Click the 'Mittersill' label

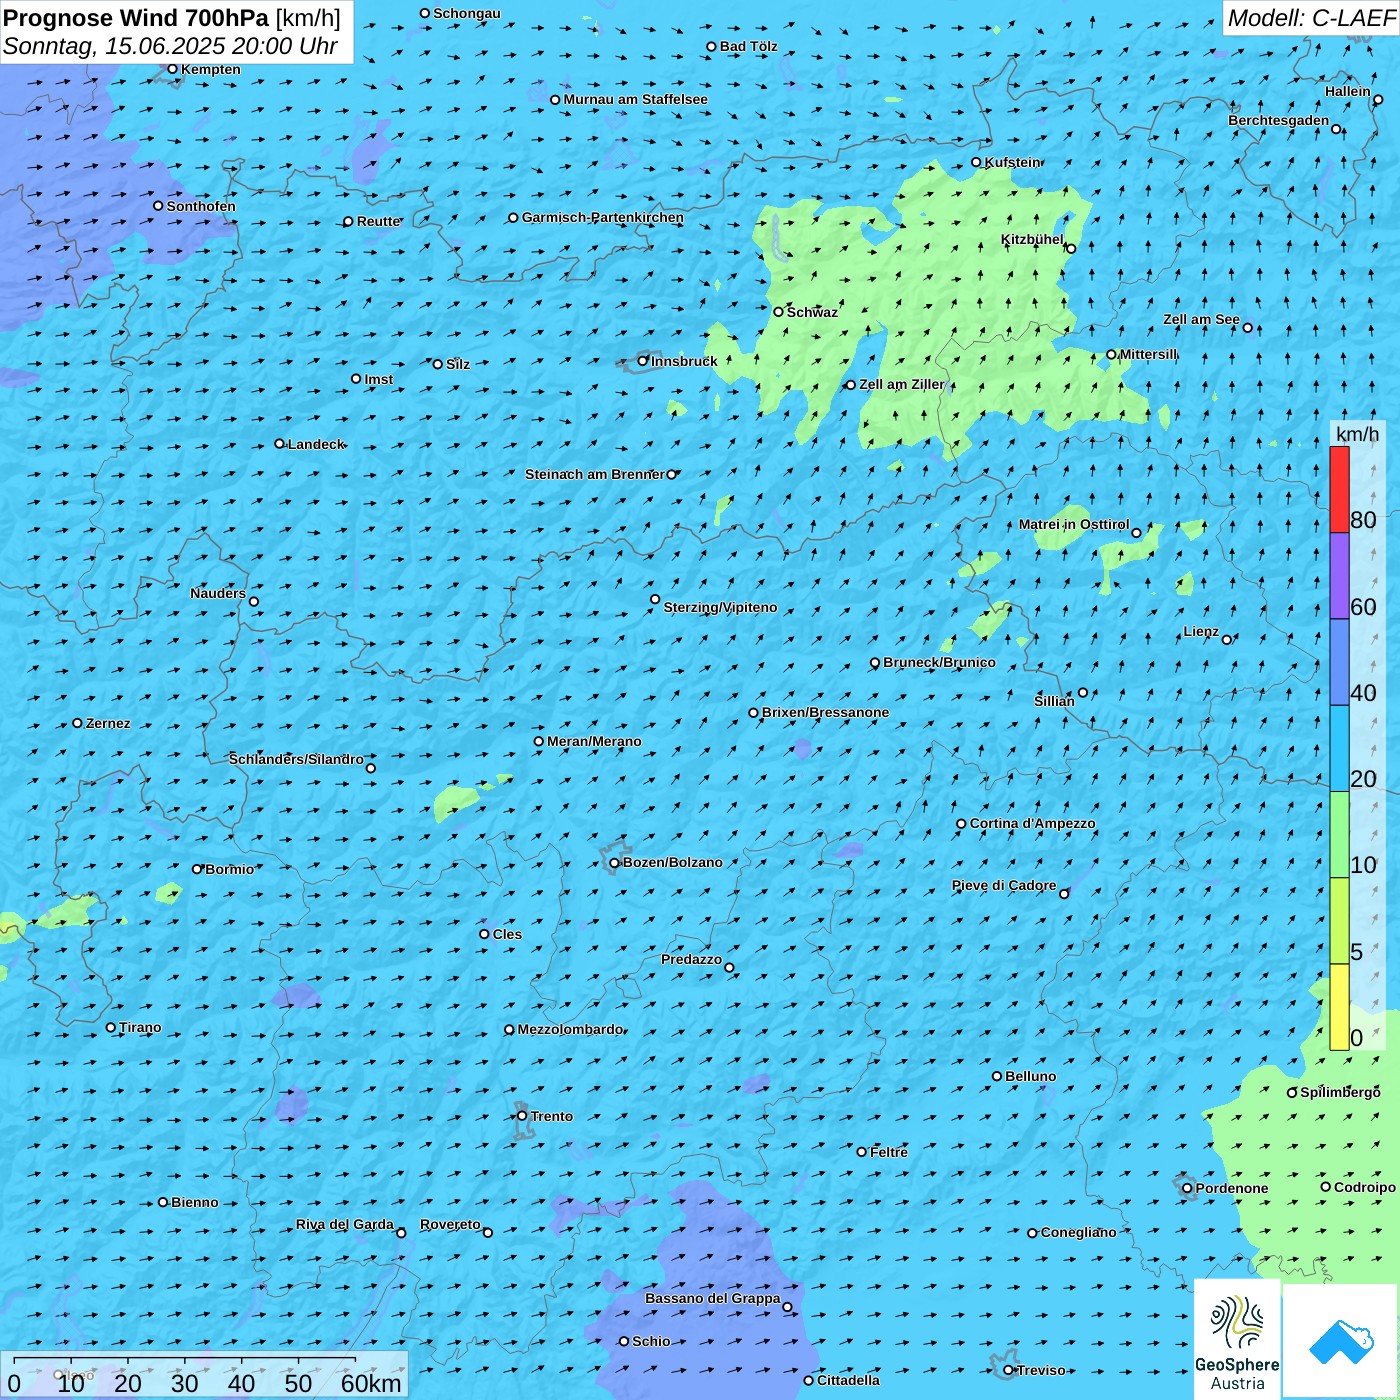tap(1148, 354)
